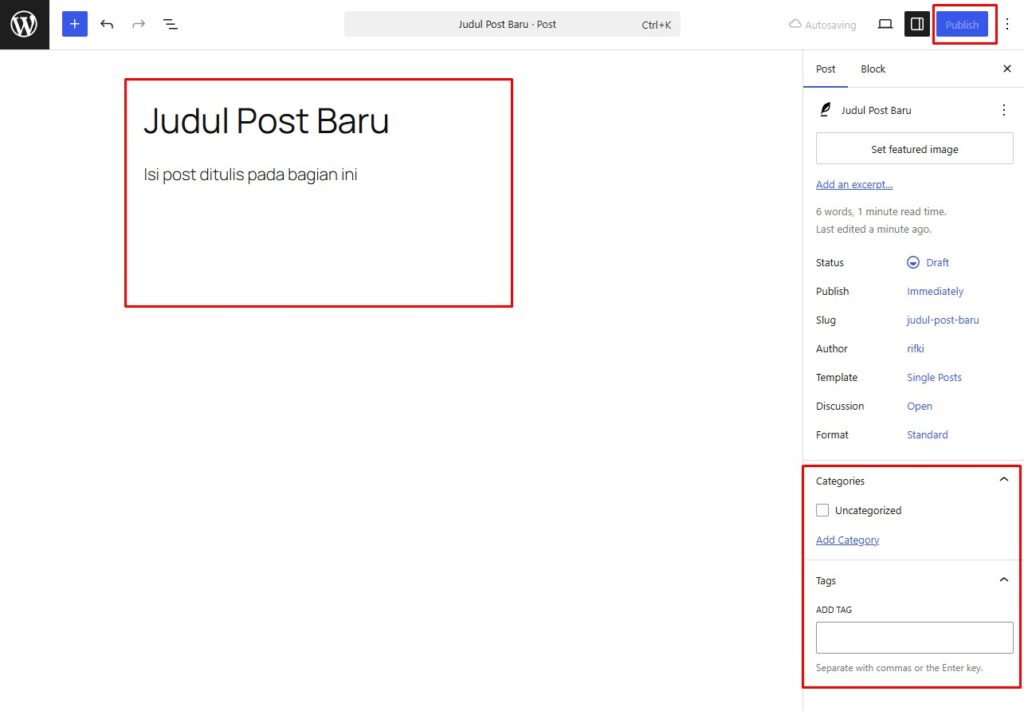Collapse the Categories panel
This screenshot has width=1024, height=711.
tap(1004, 480)
